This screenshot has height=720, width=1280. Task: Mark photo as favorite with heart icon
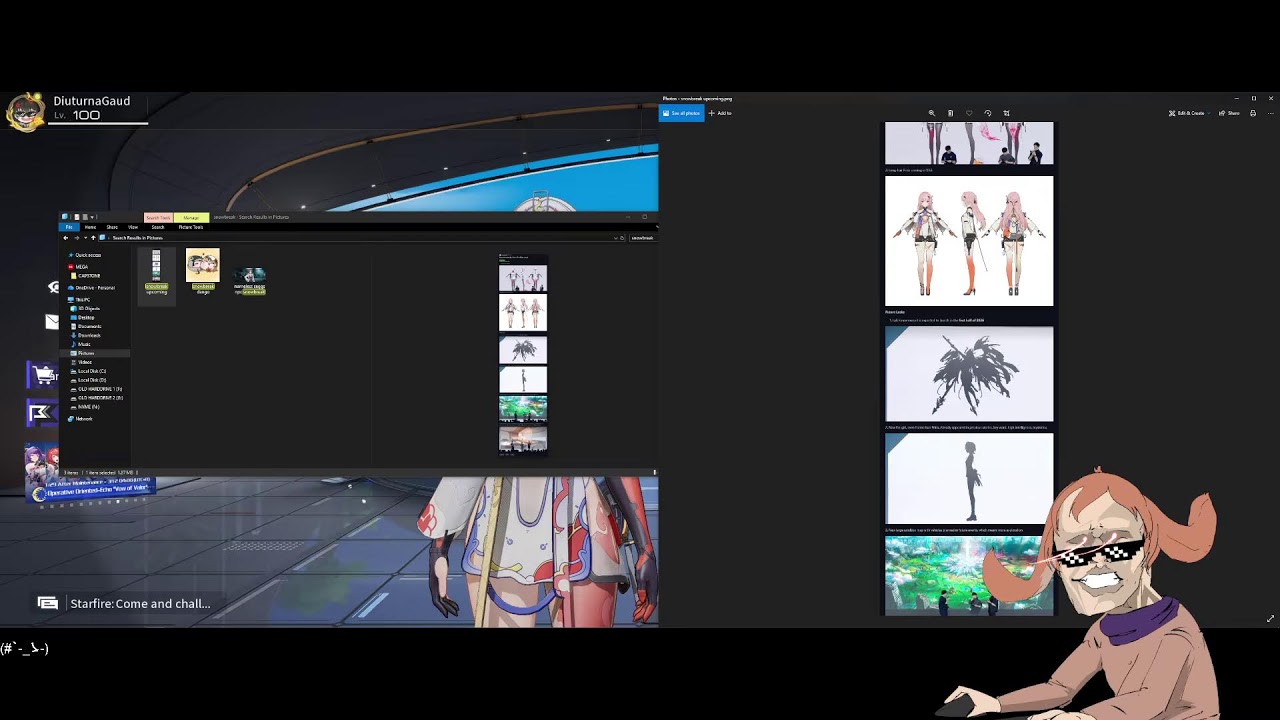tap(969, 113)
